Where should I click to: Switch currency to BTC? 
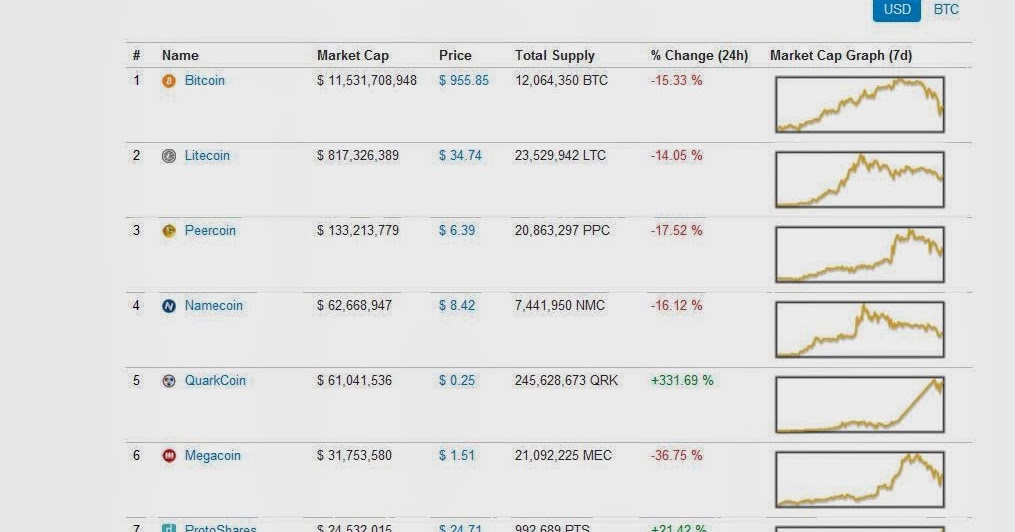(x=946, y=10)
